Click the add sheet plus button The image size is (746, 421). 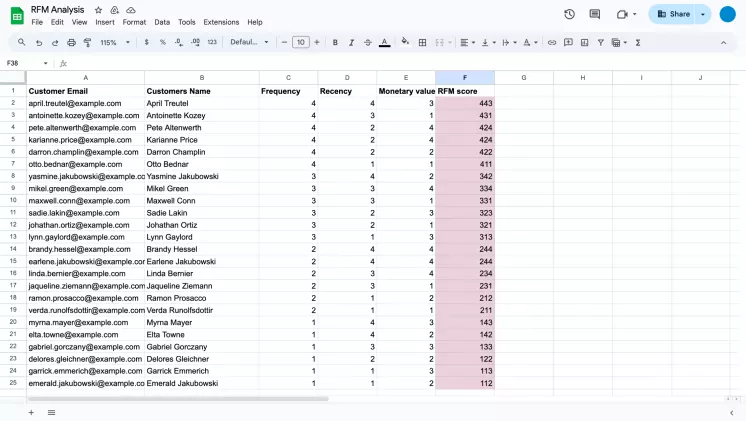click(31, 412)
